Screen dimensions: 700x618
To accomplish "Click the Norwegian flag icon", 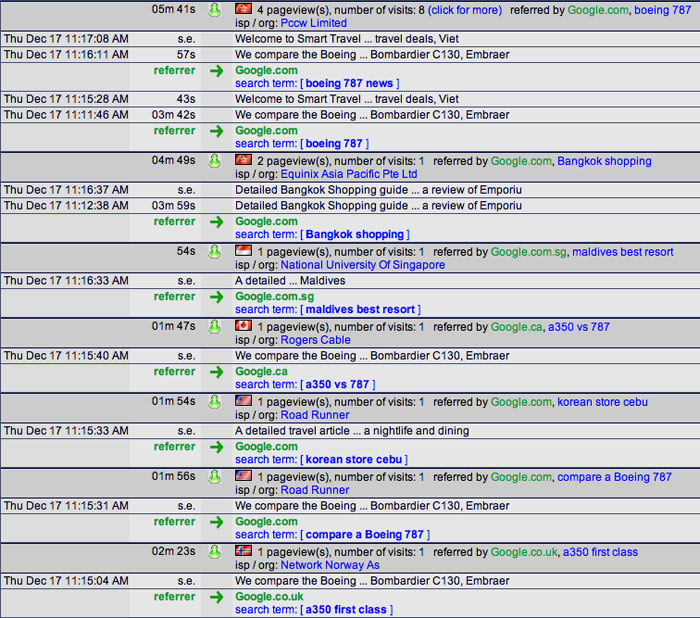I will (243, 551).
